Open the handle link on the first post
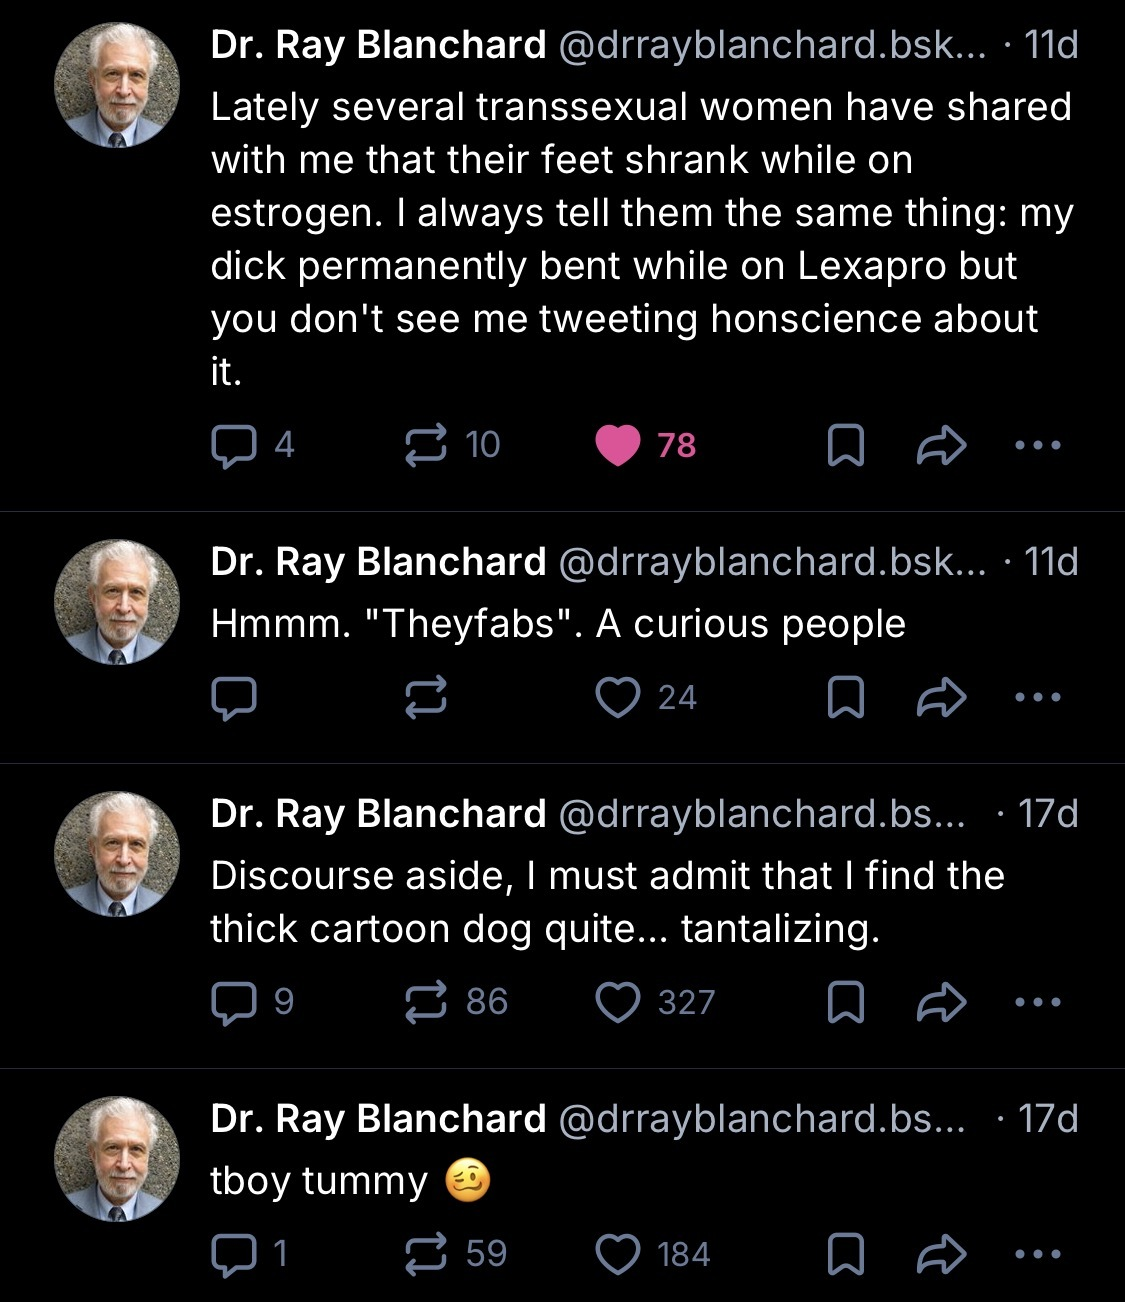The height and width of the screenshot is (1302, 1125). [x=770, y=46]
